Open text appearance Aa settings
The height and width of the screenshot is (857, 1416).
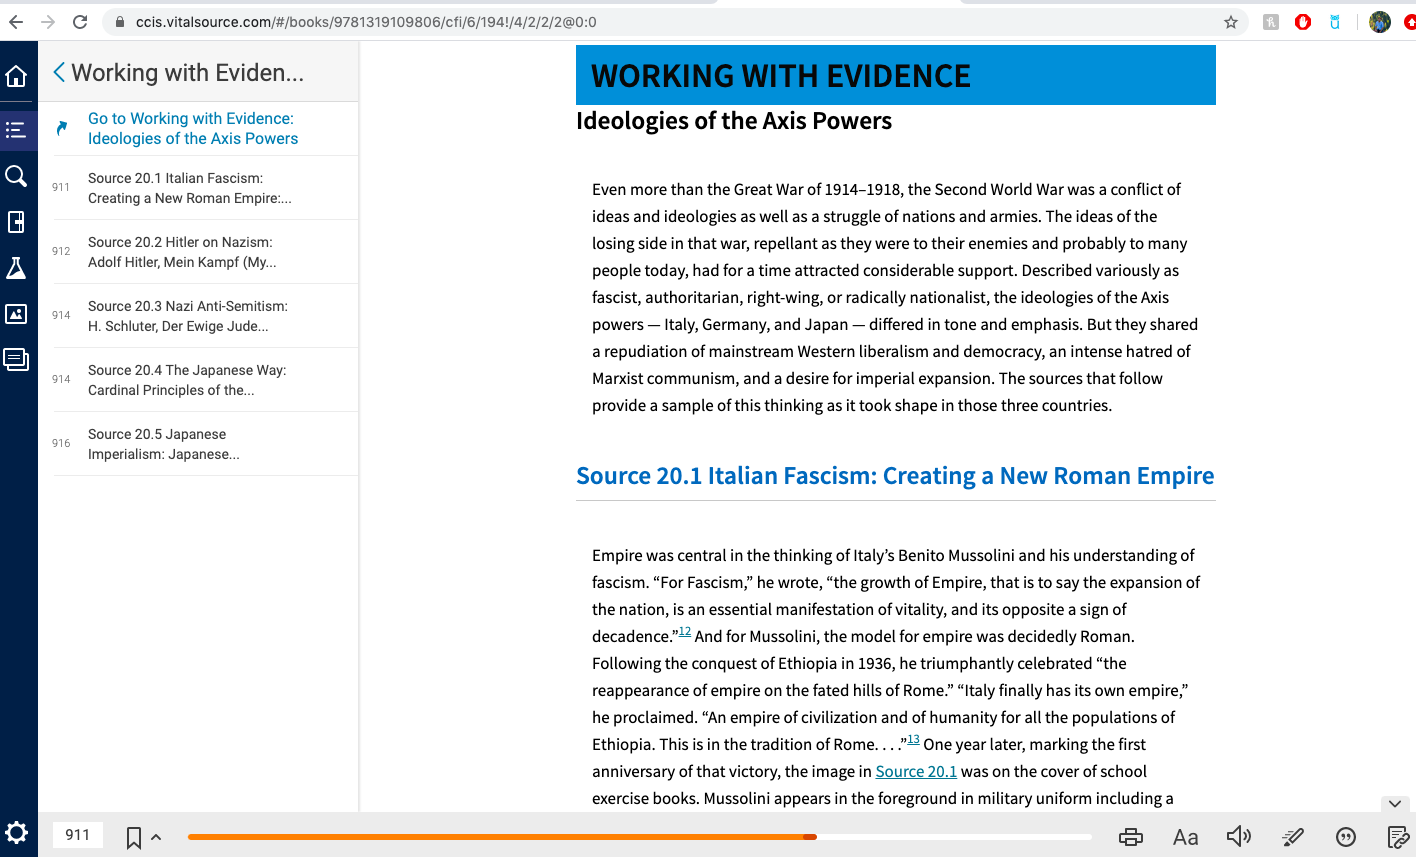click(x=1185, y=837)
